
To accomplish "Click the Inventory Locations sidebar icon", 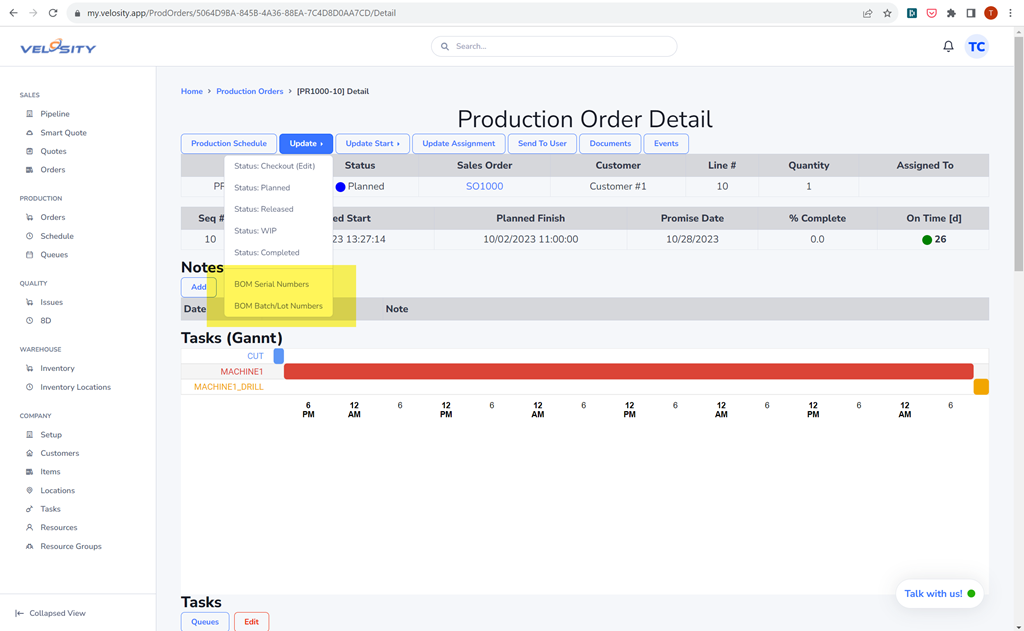I will tap(30, 387).
